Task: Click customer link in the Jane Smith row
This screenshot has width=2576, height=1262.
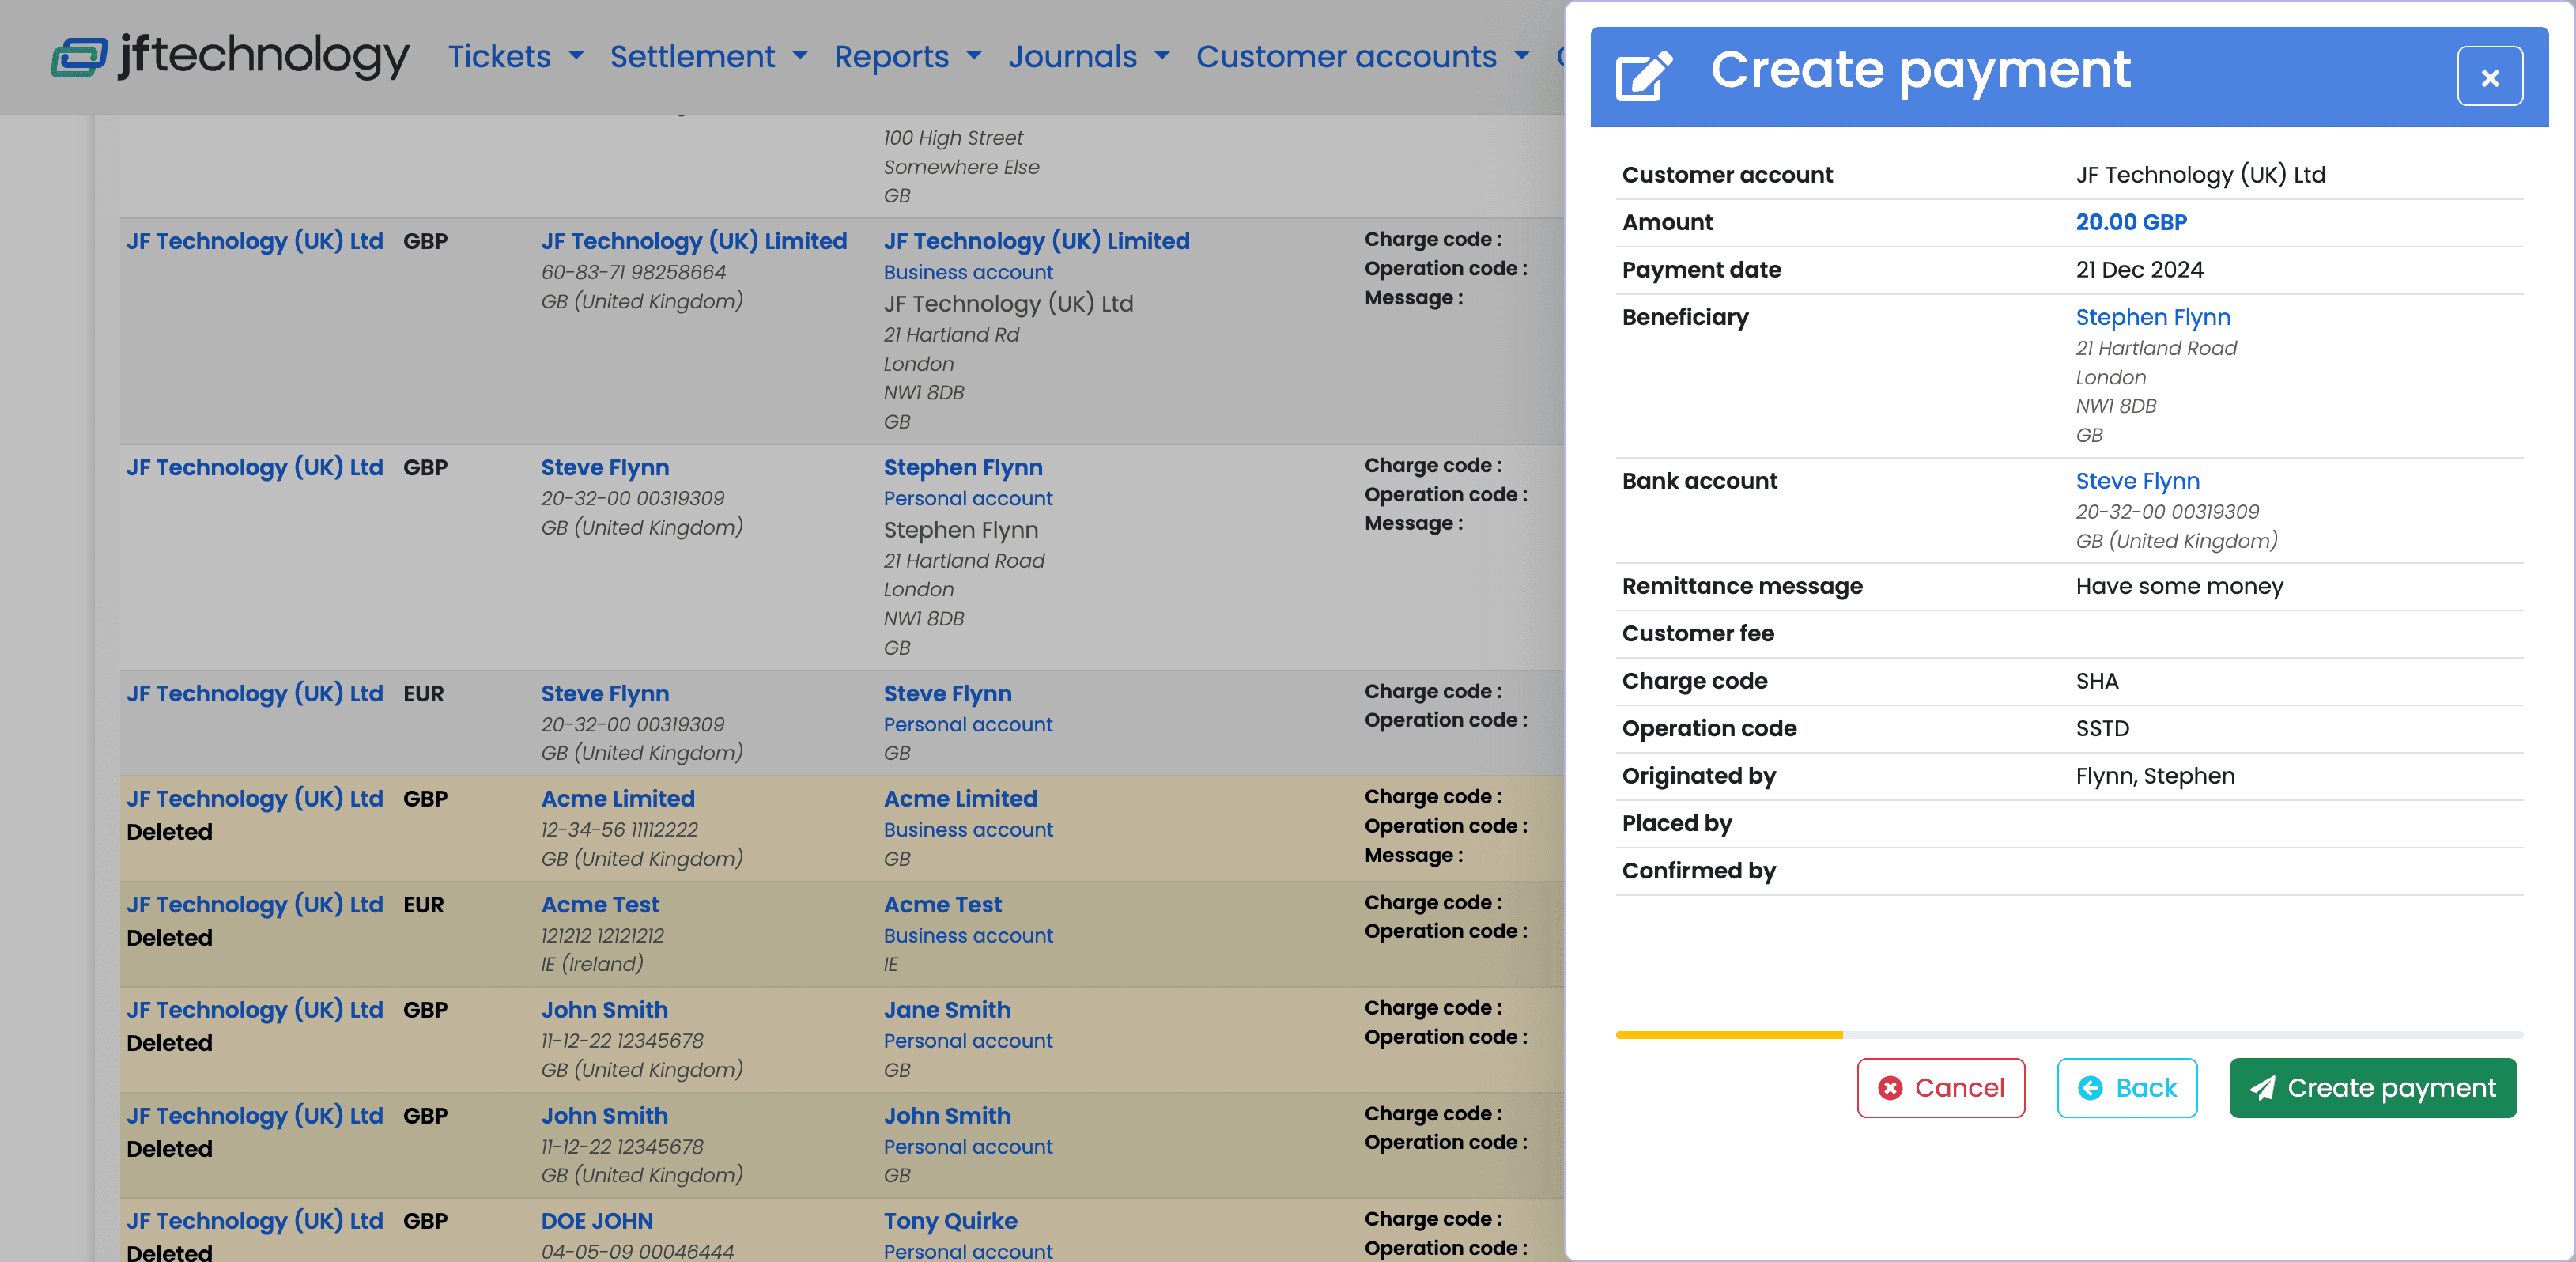Action: coord(254,1009)
